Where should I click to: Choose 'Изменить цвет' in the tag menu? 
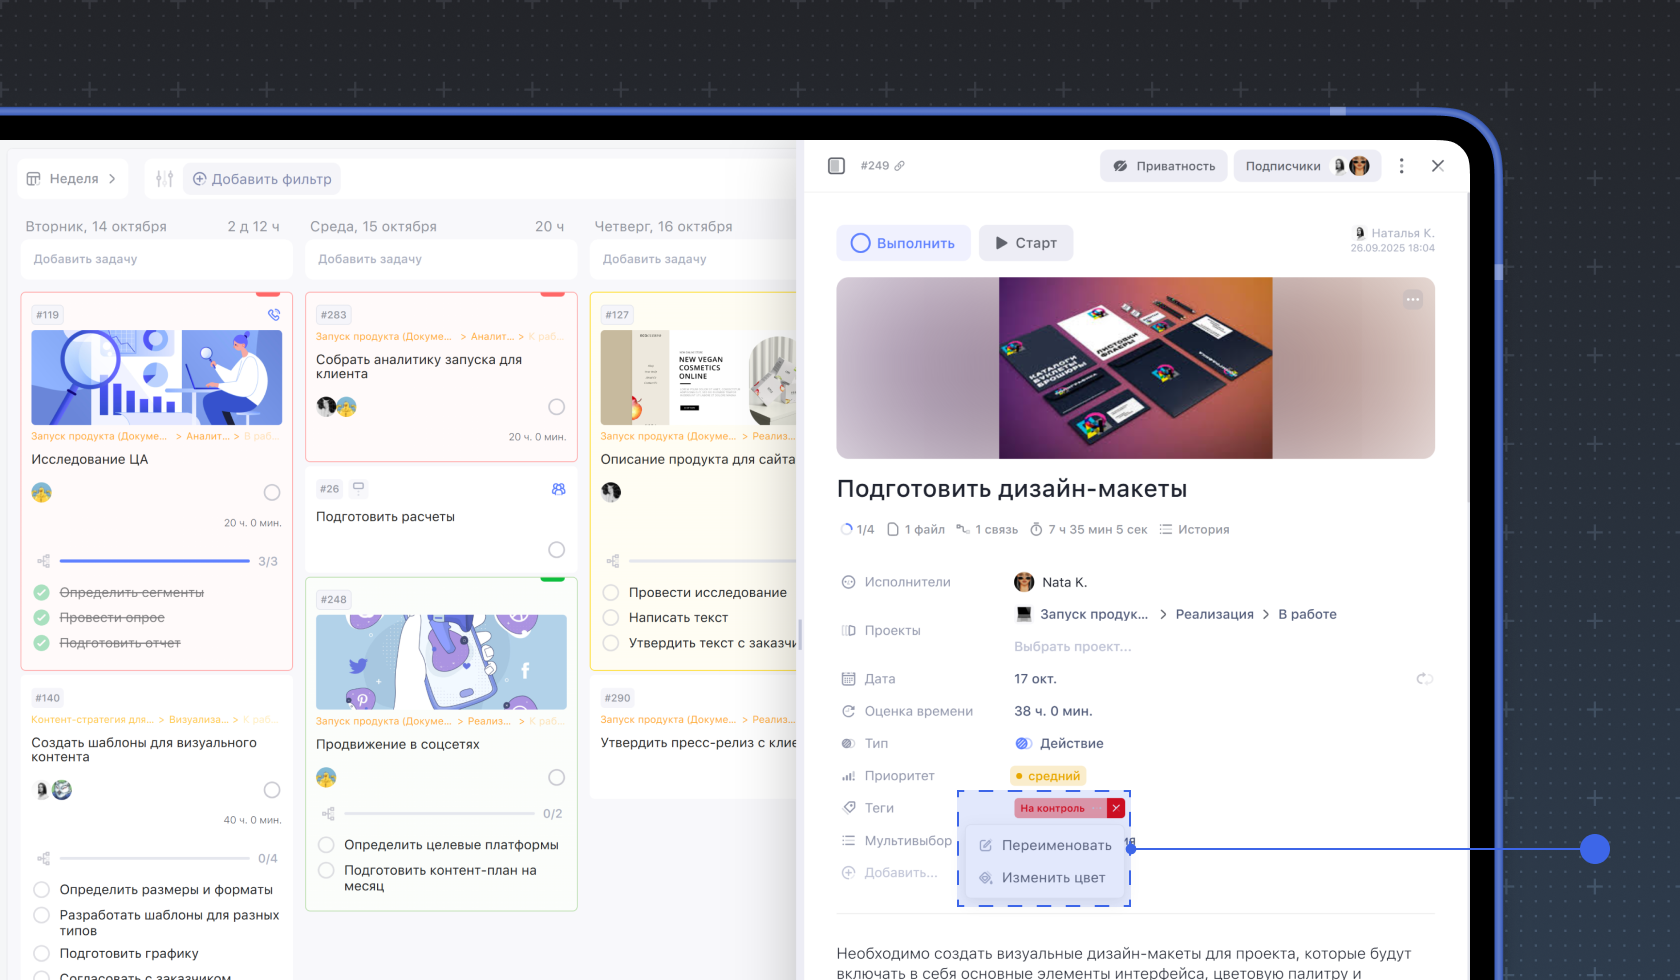(x=1042, y=878)
